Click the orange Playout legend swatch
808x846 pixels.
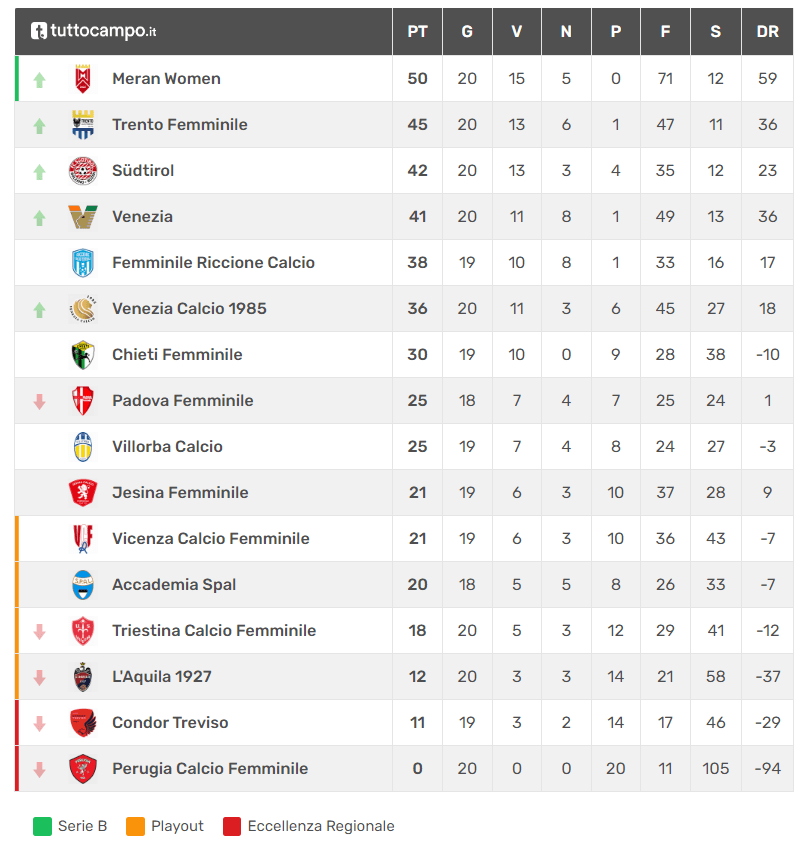(x=135, y=826)
